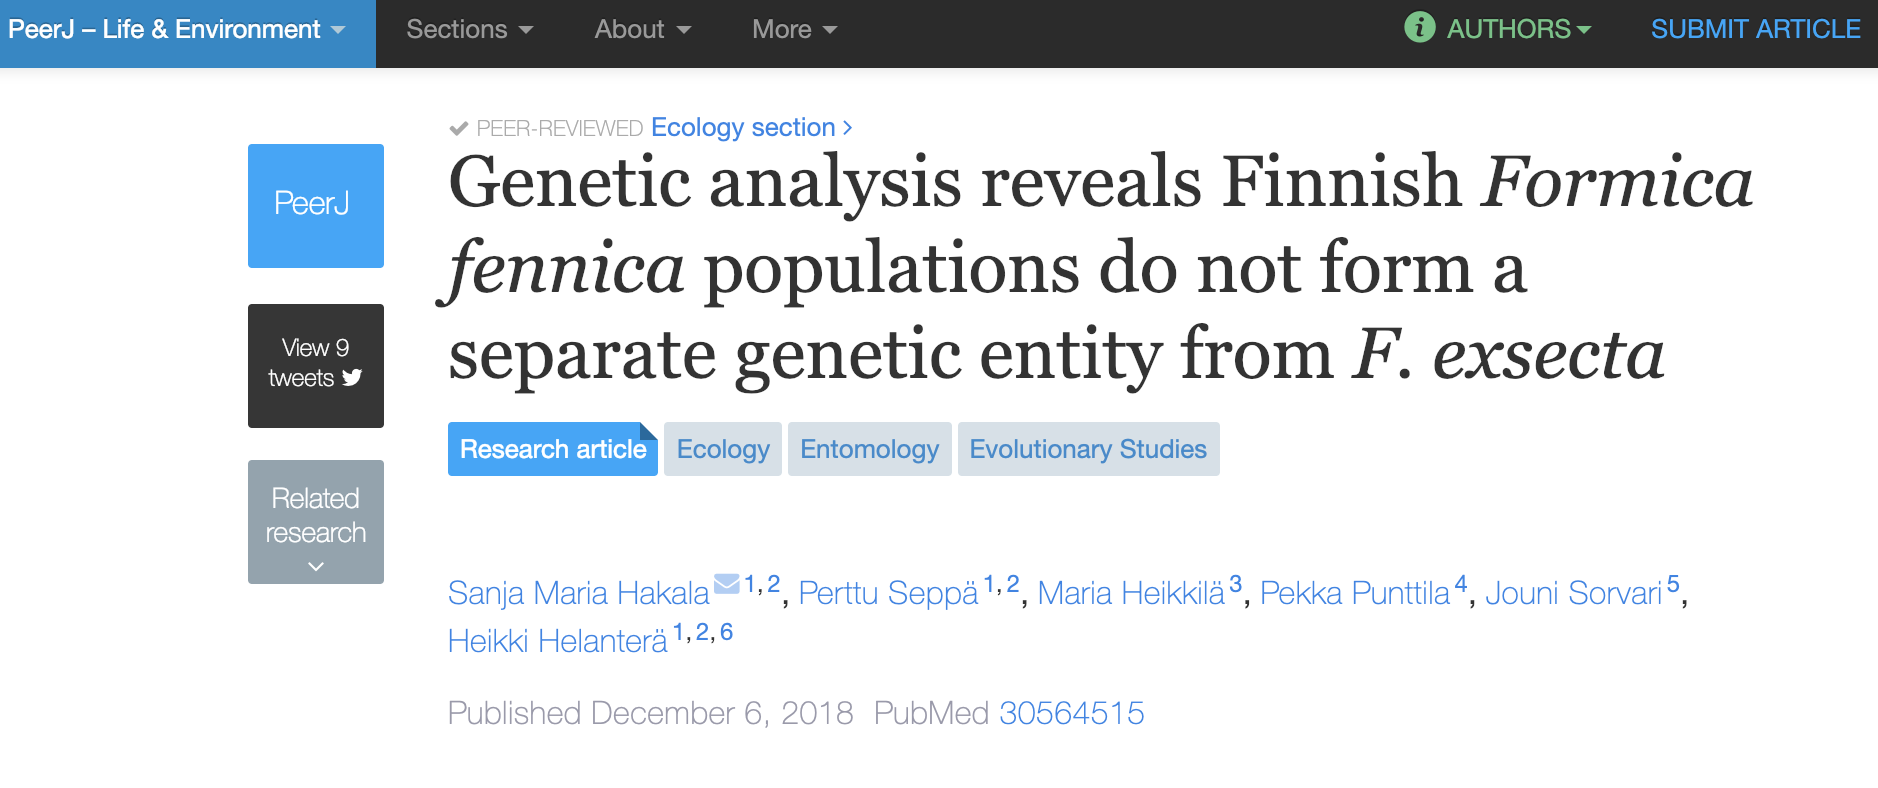Click the green info icon beside AUTHORS

click(1419, 28)
